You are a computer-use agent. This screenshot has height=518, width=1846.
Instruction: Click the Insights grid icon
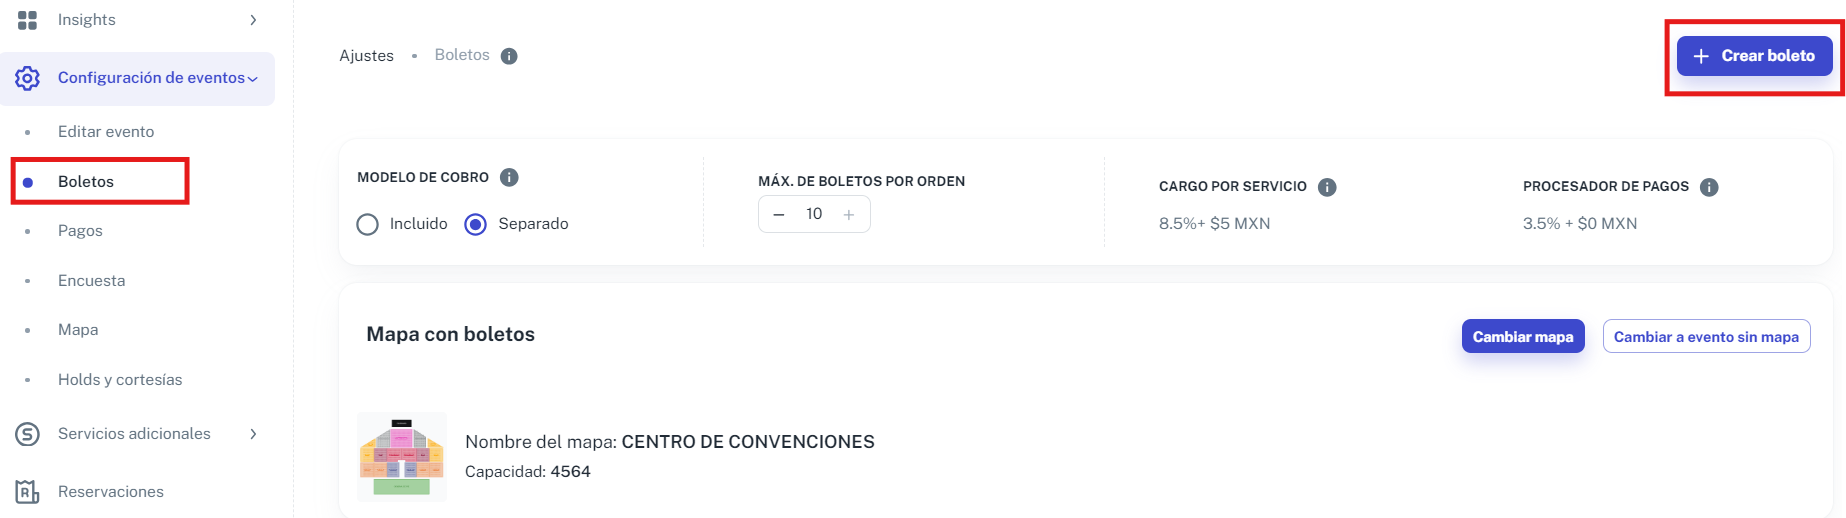click(27, 20)
